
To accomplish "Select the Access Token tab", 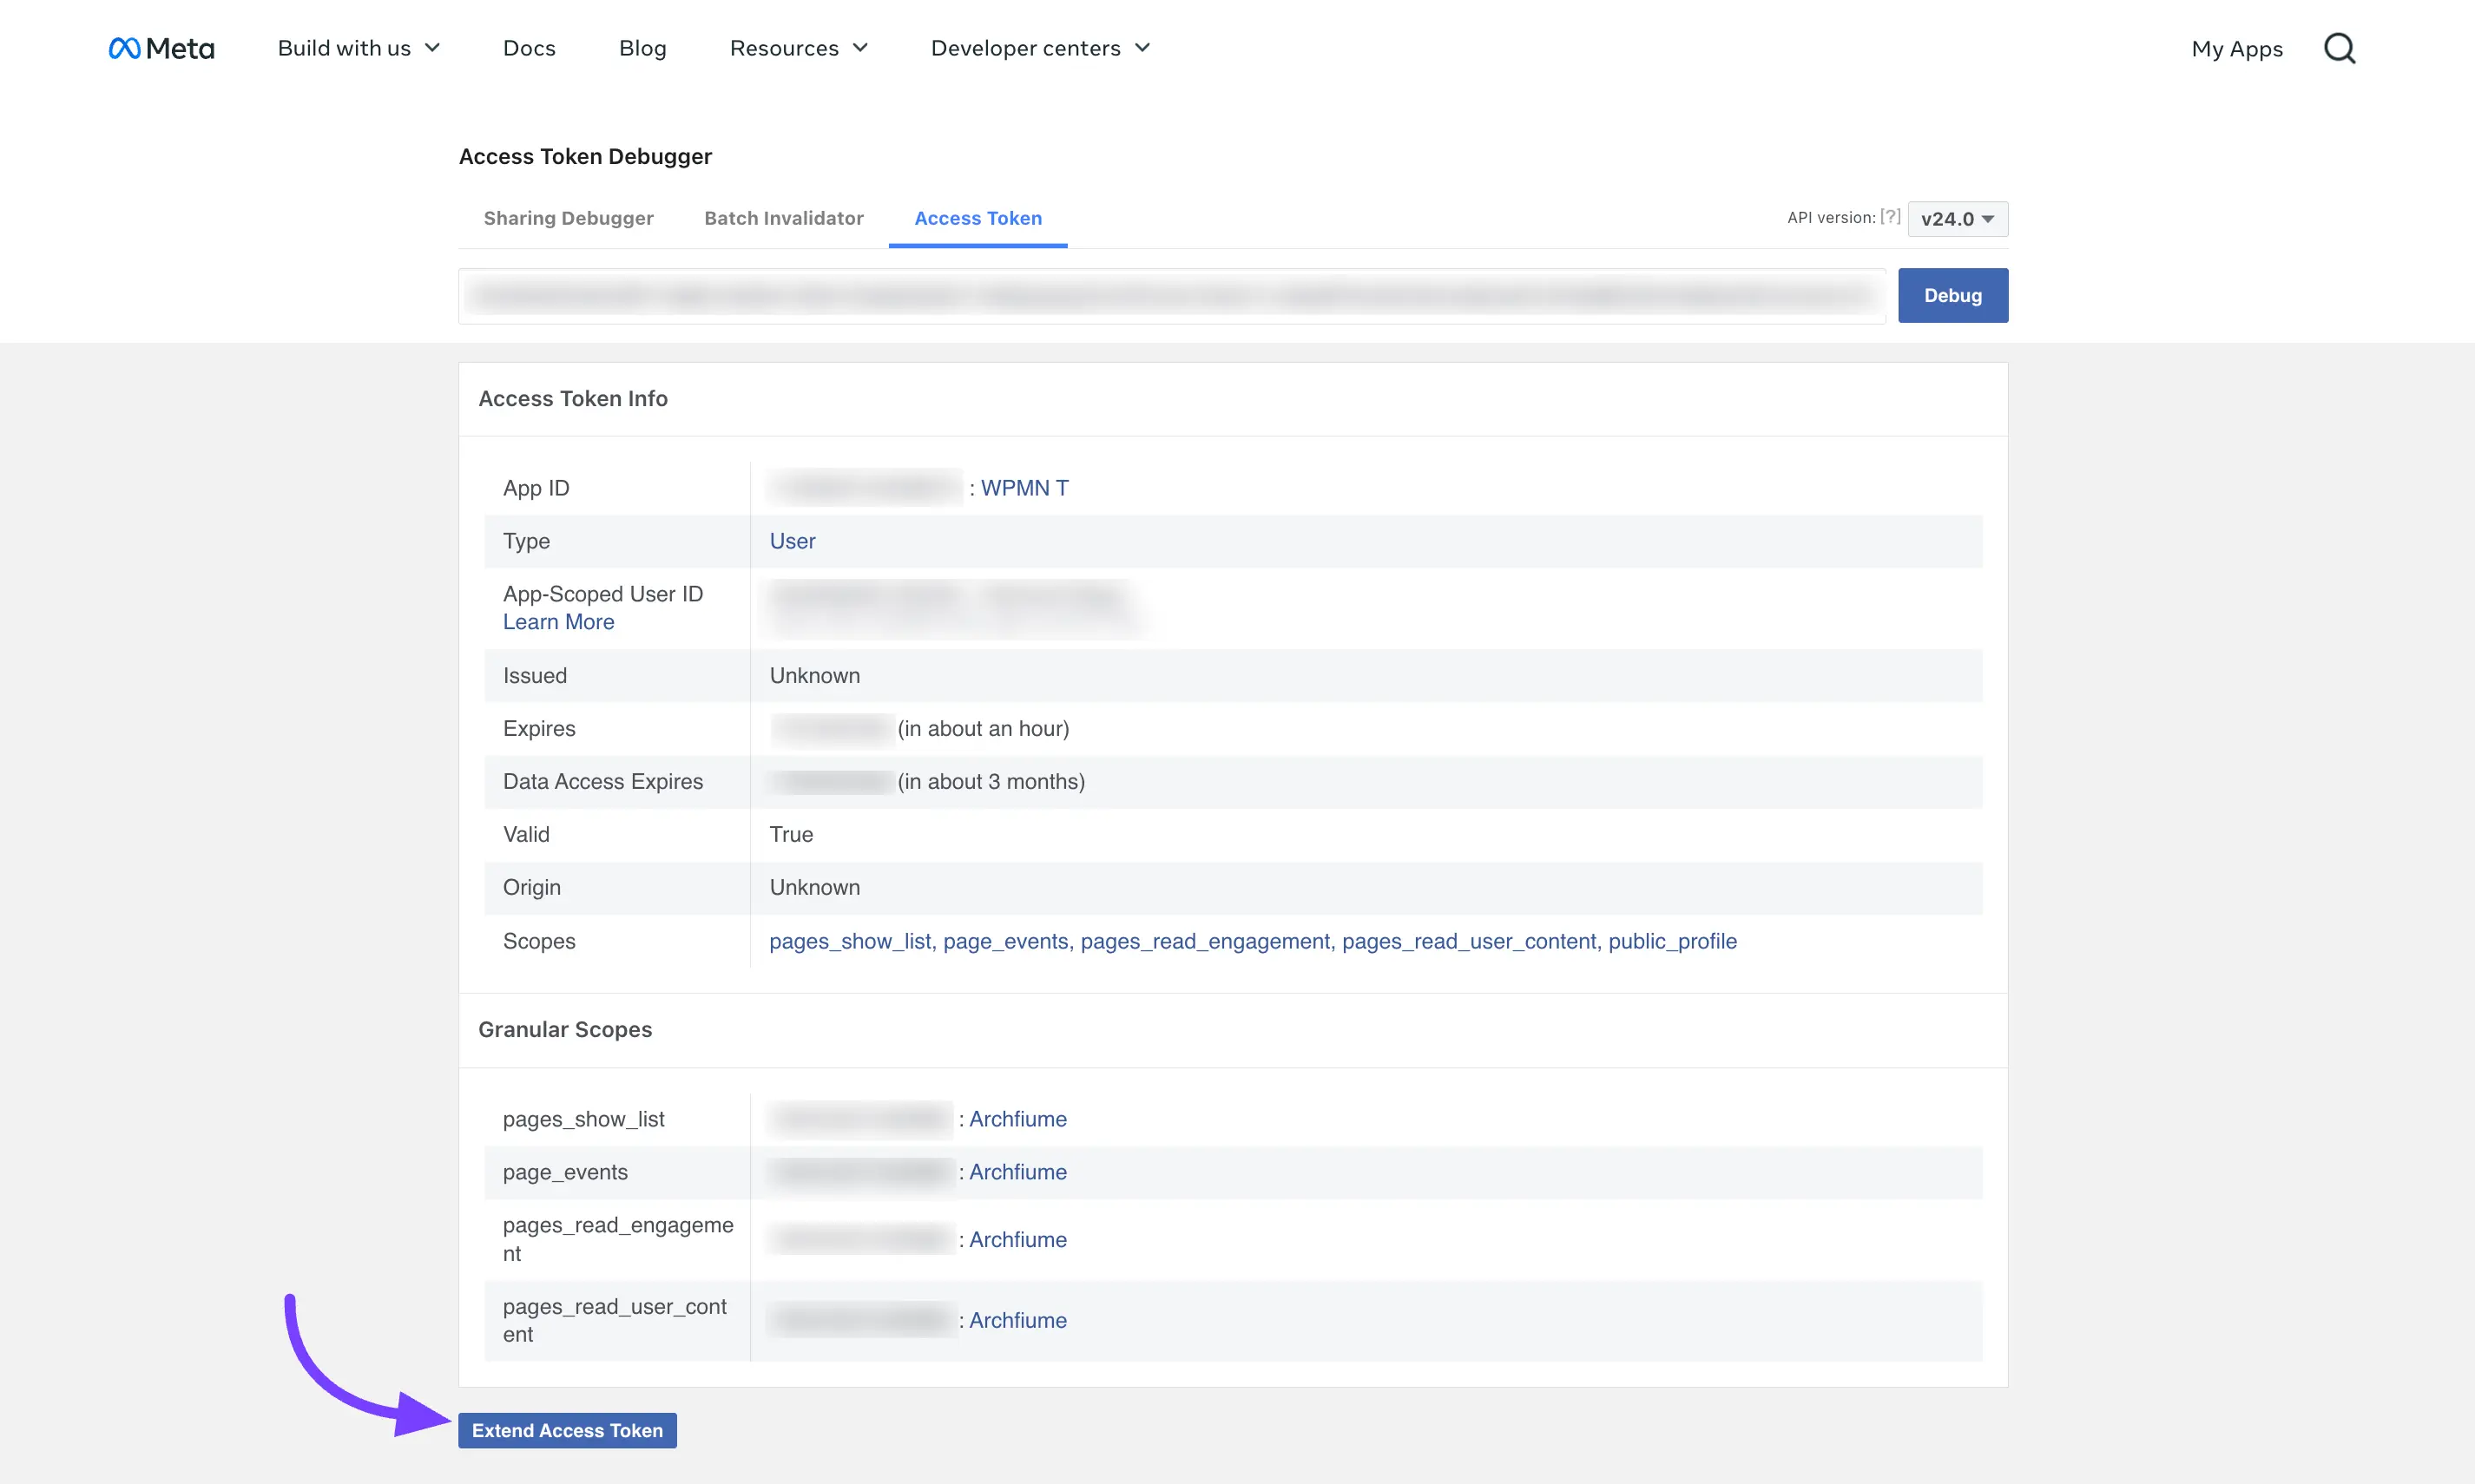I will tap(977, 218).
